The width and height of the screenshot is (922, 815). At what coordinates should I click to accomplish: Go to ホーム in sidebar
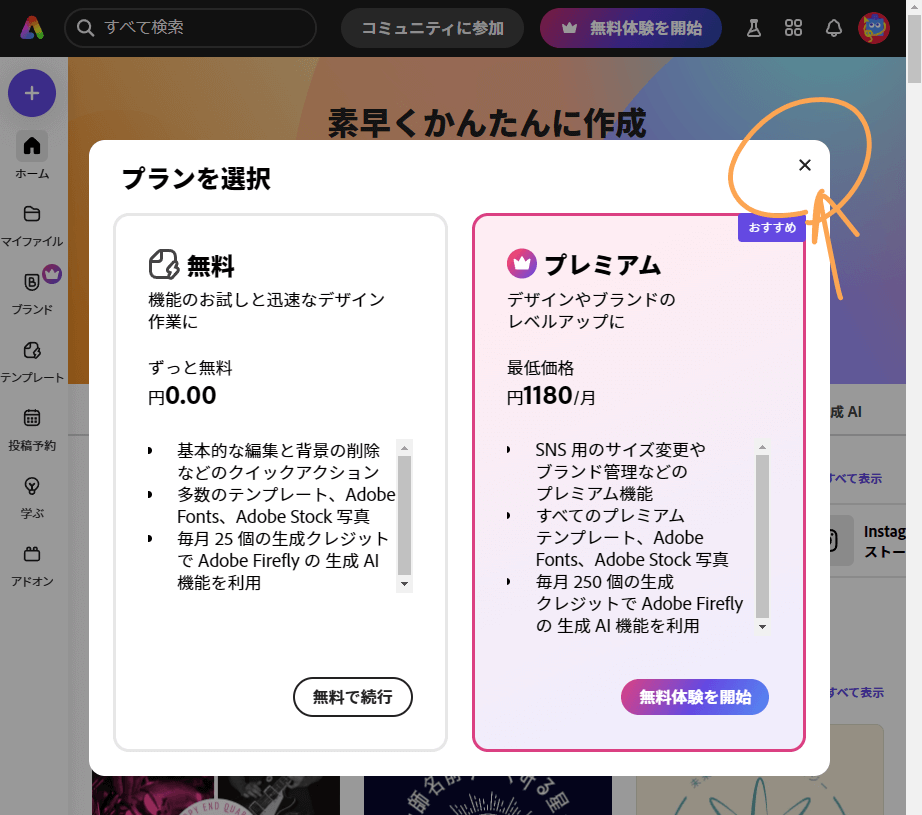(32, 156)
